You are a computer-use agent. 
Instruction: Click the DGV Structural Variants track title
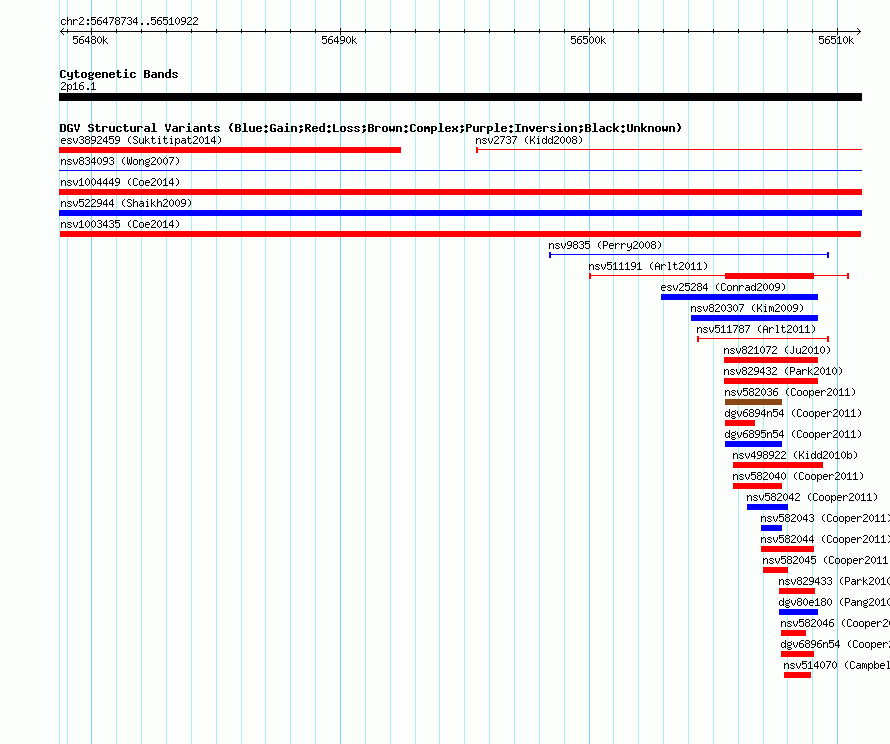[x=371, y=128]
